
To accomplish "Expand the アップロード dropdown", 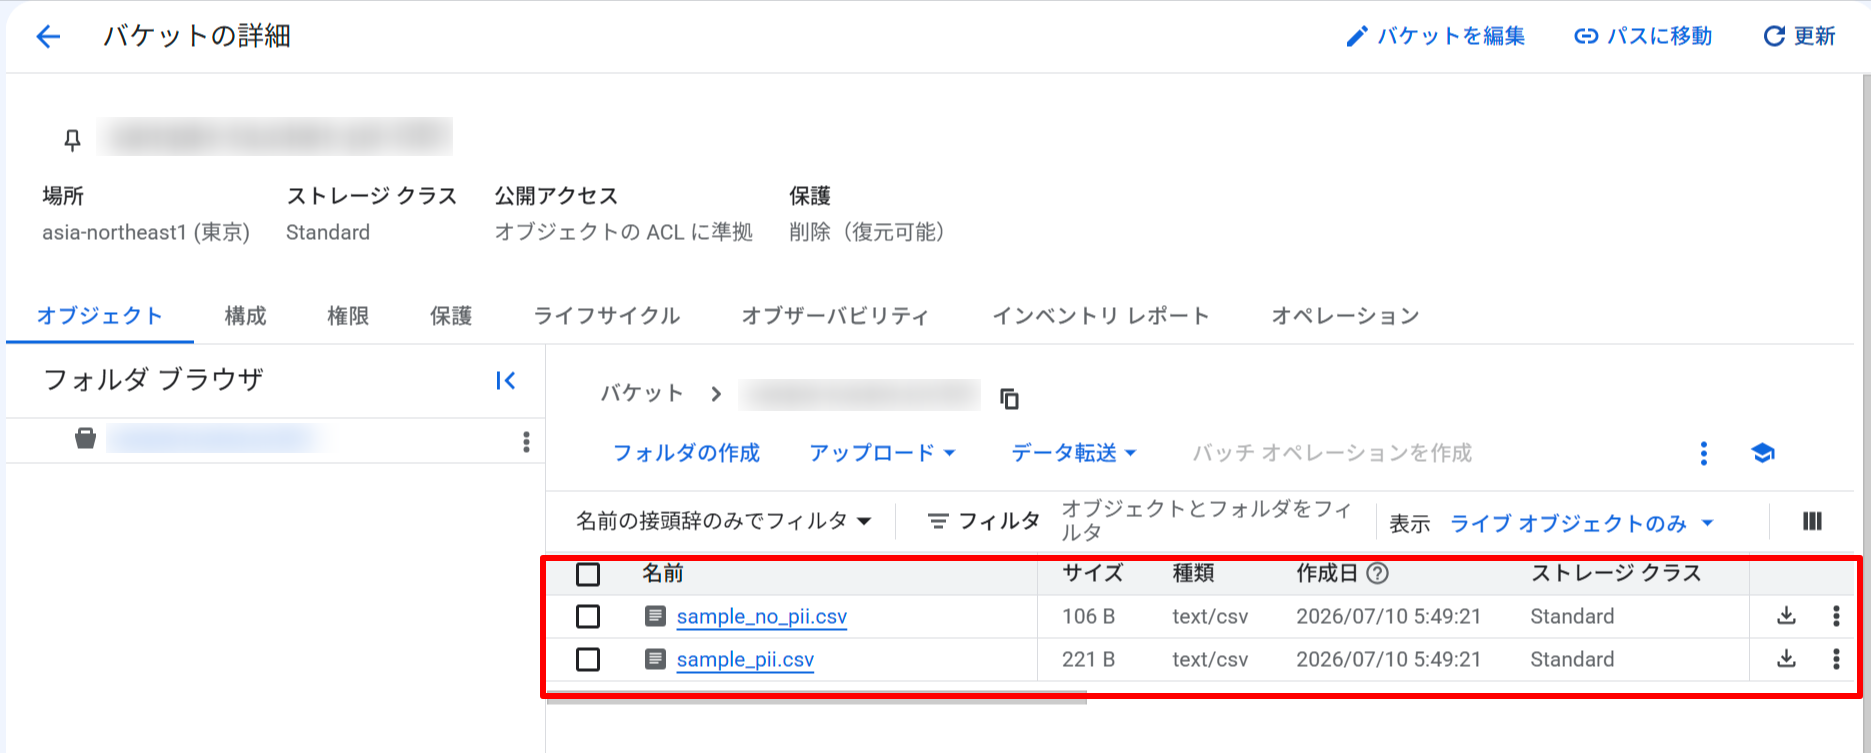I will (882, 453).
